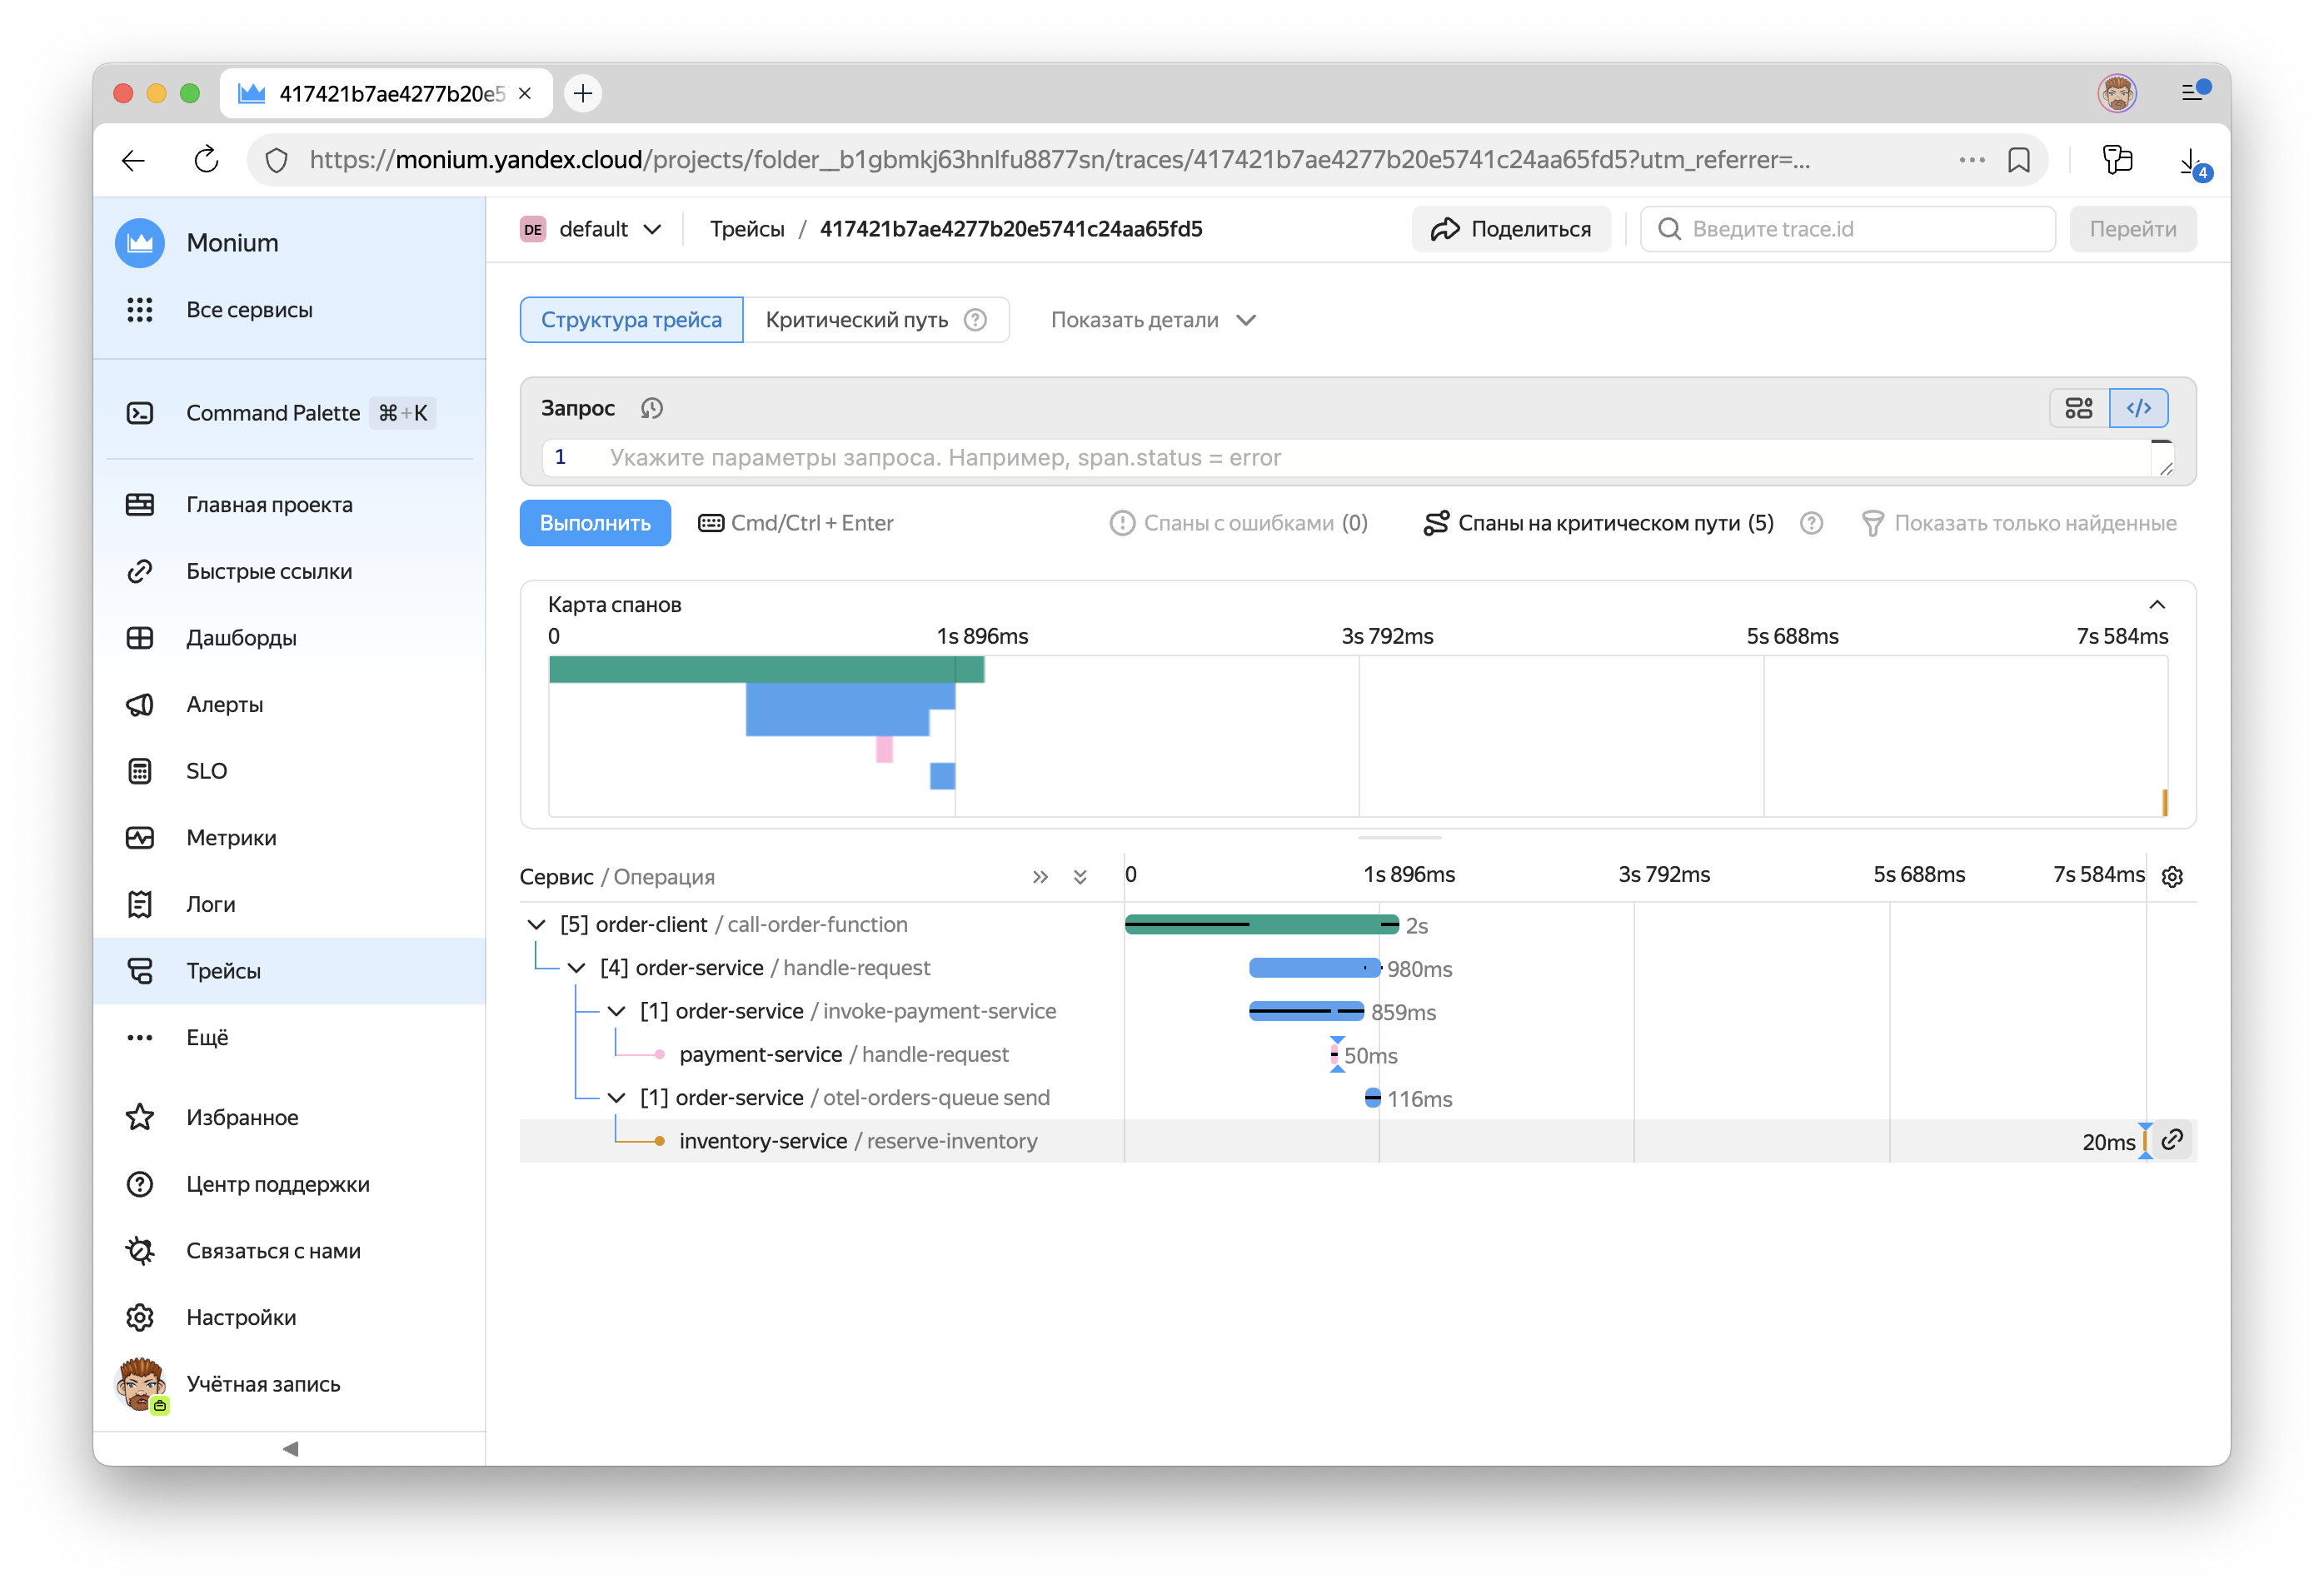
Task: Switch to Критический путь tab
Action: pos(856,320)
